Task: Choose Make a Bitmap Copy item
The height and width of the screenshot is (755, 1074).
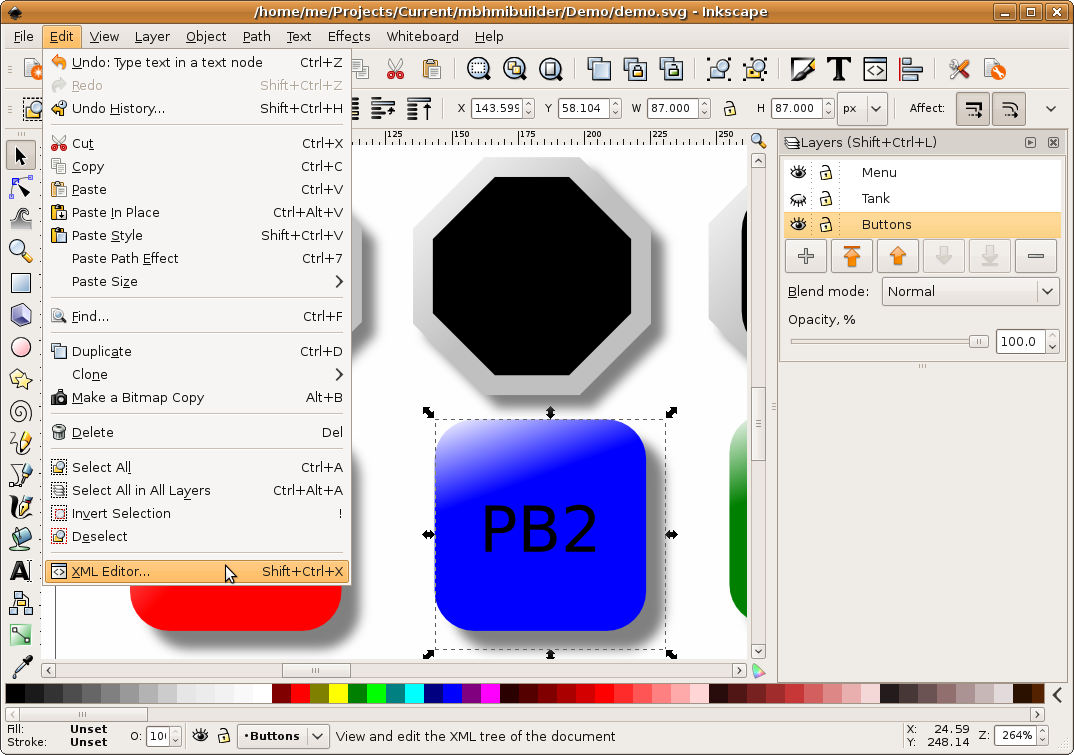Action: click(197, 397)
